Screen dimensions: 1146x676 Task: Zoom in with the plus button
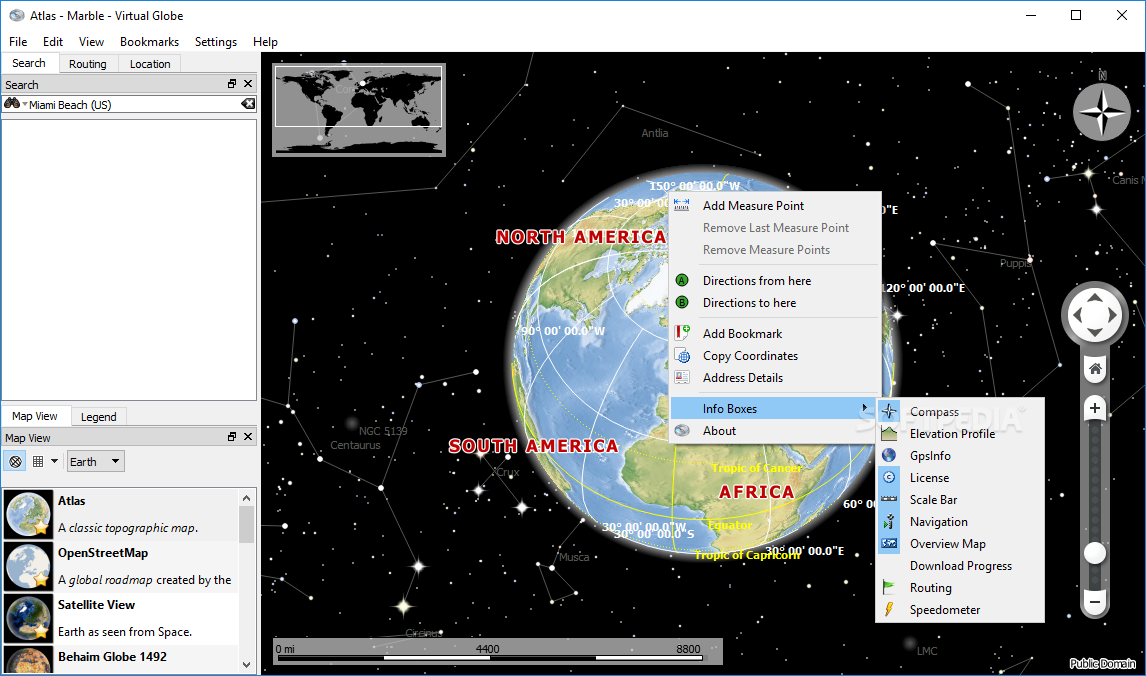point(1095,408)
